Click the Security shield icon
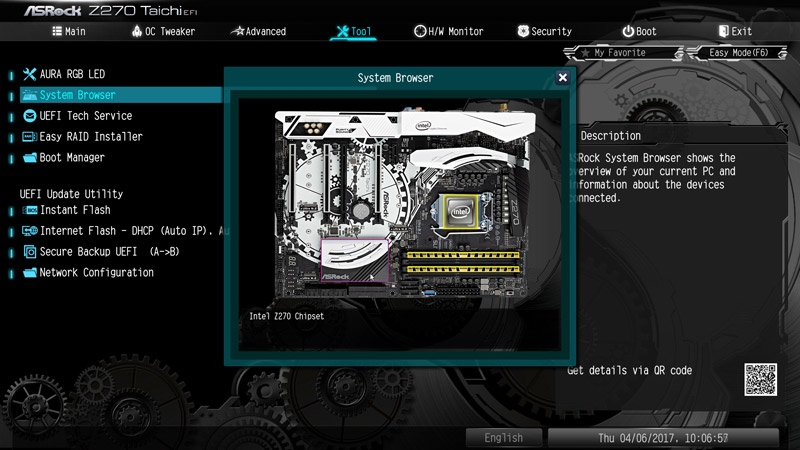The height and width of the screenshot is (450, 800). (523, 31)
